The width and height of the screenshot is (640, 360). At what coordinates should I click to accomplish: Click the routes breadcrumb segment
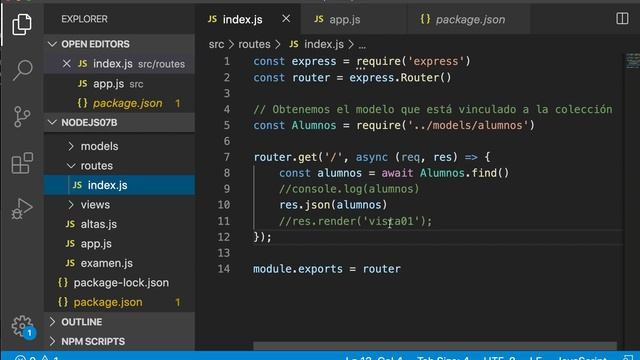click(254, 44)
